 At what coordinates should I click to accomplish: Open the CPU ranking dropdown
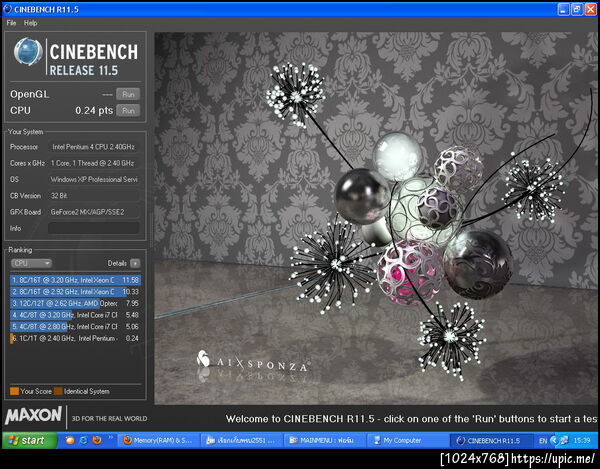coord(31,263)
